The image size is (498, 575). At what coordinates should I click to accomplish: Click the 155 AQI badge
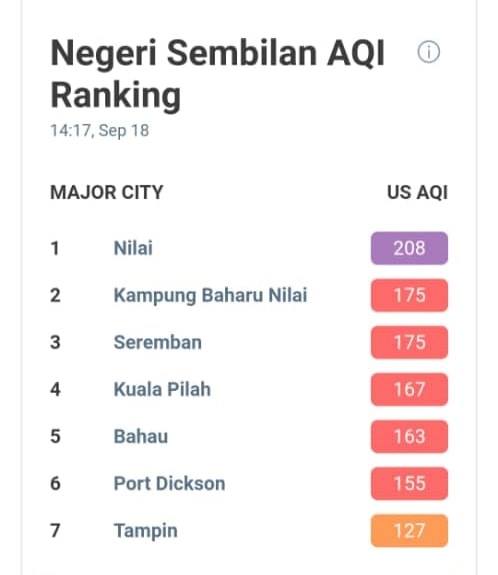(x=409, y=484)
